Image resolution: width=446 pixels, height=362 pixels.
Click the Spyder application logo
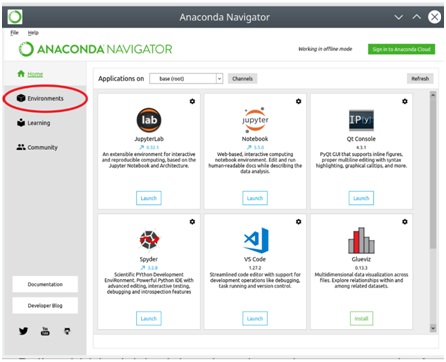point(149,240)
